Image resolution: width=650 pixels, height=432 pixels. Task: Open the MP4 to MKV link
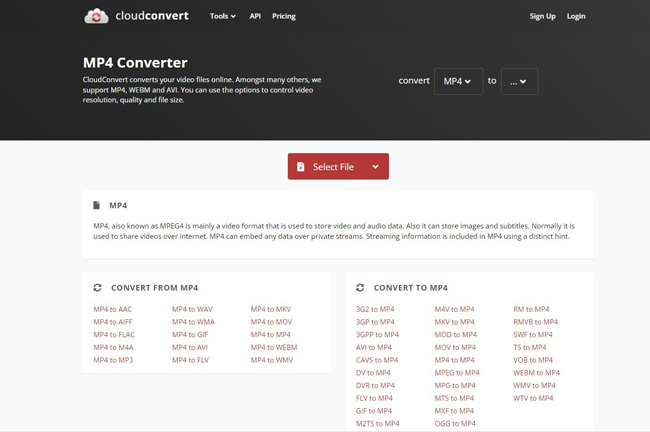coord(271,309)
